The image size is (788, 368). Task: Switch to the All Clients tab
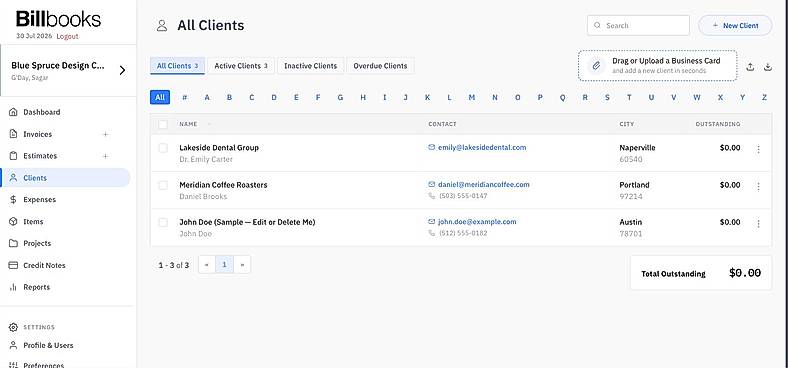click(177, 66)
